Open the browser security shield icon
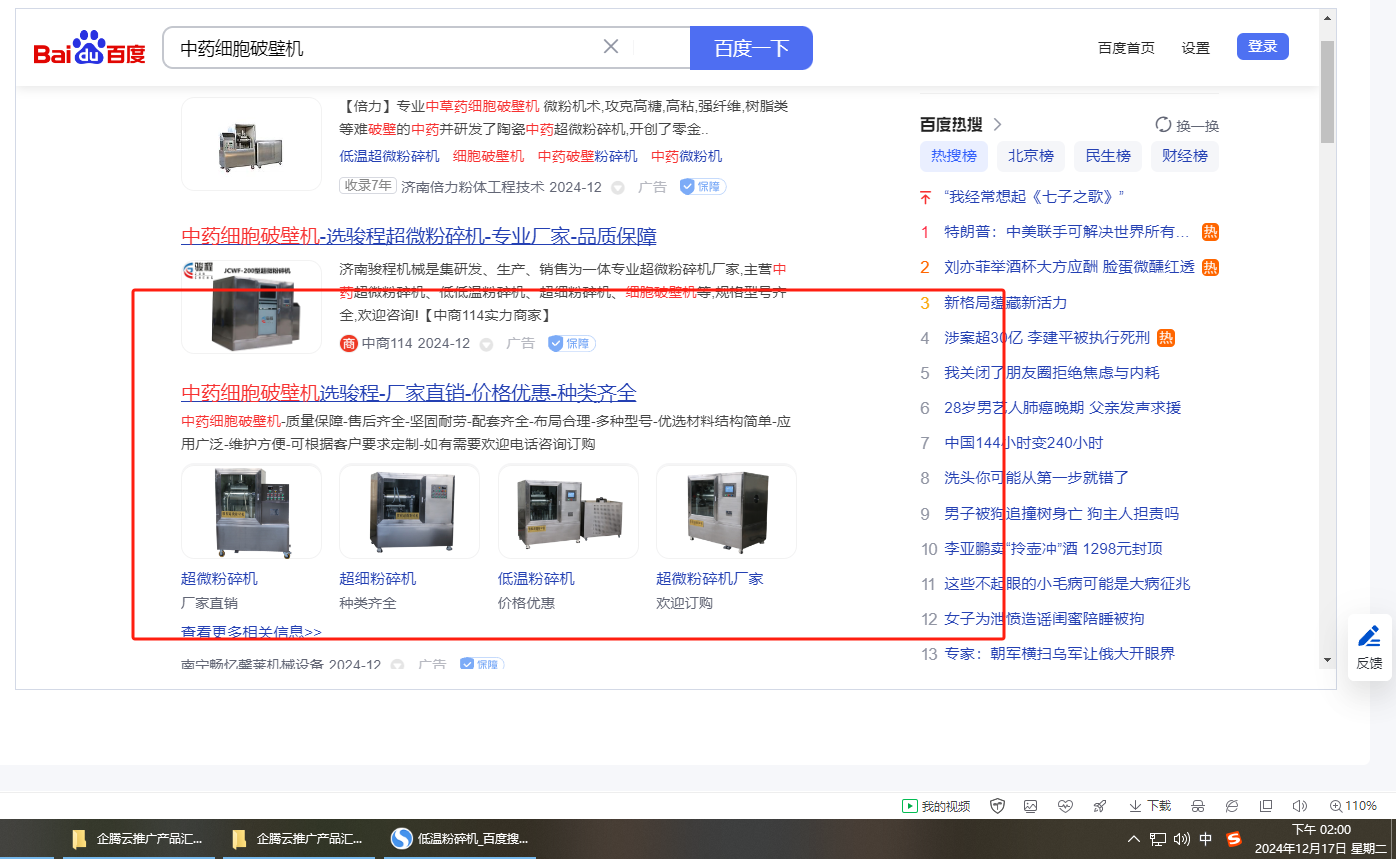The image size is (1396, 859). [997, 806]
